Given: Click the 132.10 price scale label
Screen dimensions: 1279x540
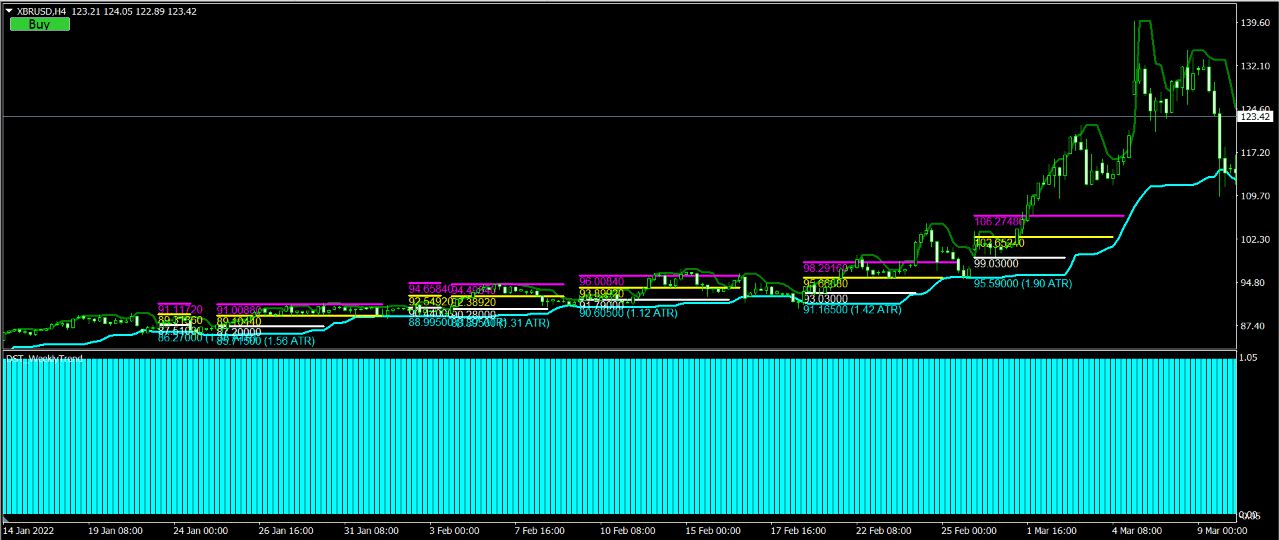Looking at the screenshot, I should coord(1254,66).
